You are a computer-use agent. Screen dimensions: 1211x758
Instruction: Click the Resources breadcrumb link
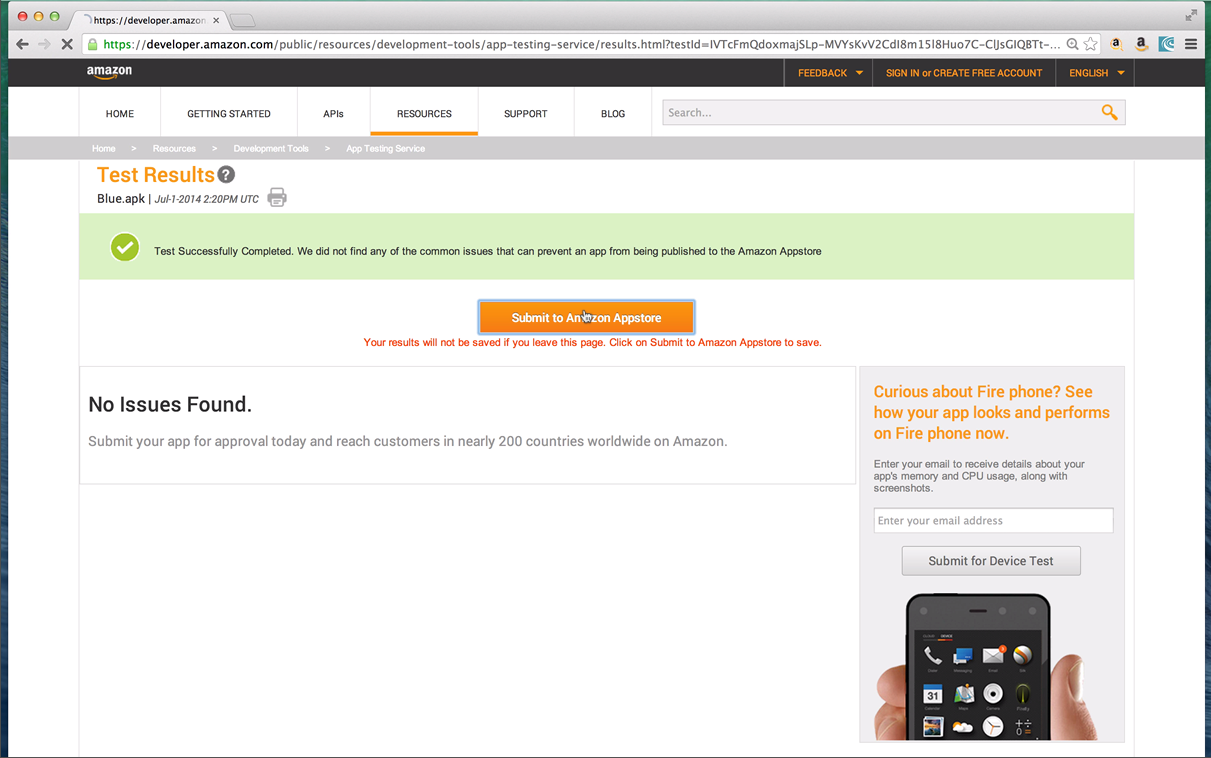pos(174,148)
